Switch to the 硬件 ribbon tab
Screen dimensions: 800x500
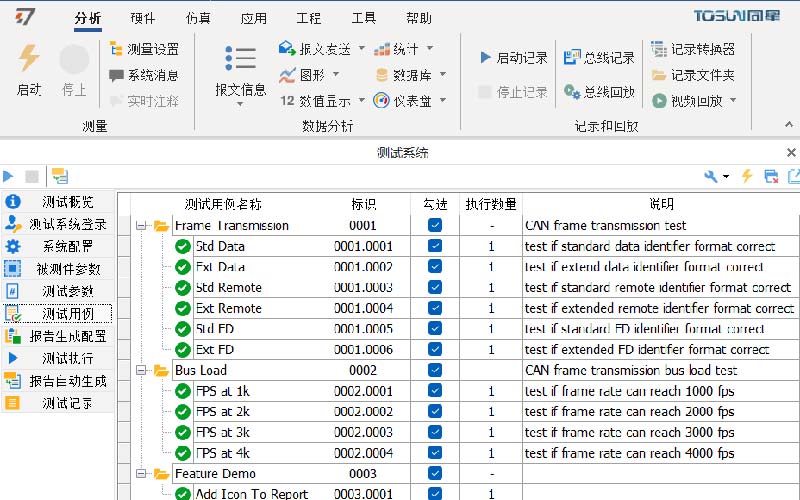pos(143,18)
